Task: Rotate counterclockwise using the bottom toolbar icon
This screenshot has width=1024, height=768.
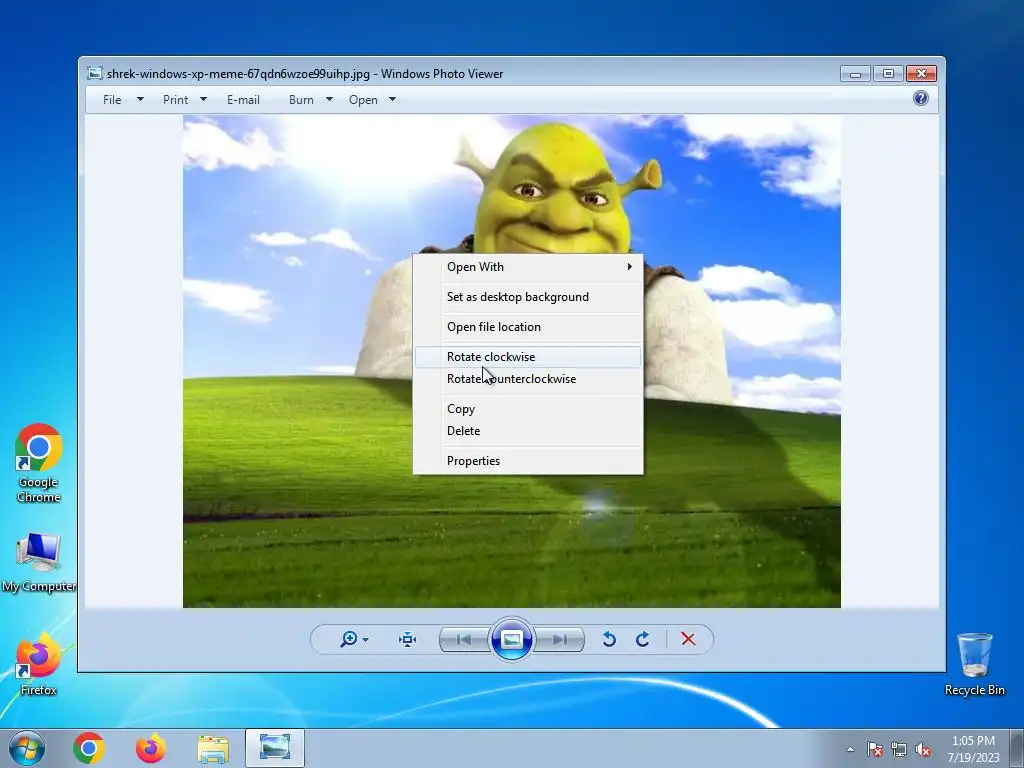Action: (x=609, y=639)
